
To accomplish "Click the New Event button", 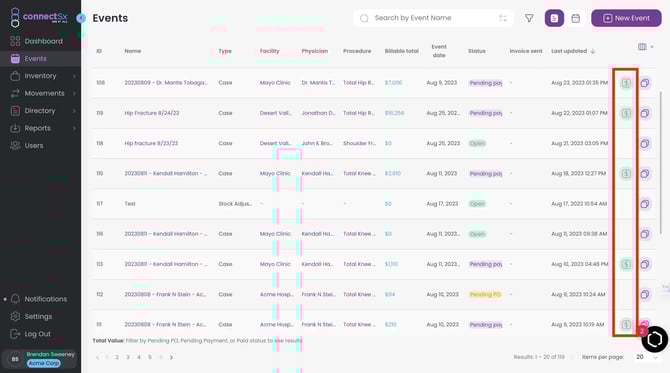I will [x=626, y=18].
